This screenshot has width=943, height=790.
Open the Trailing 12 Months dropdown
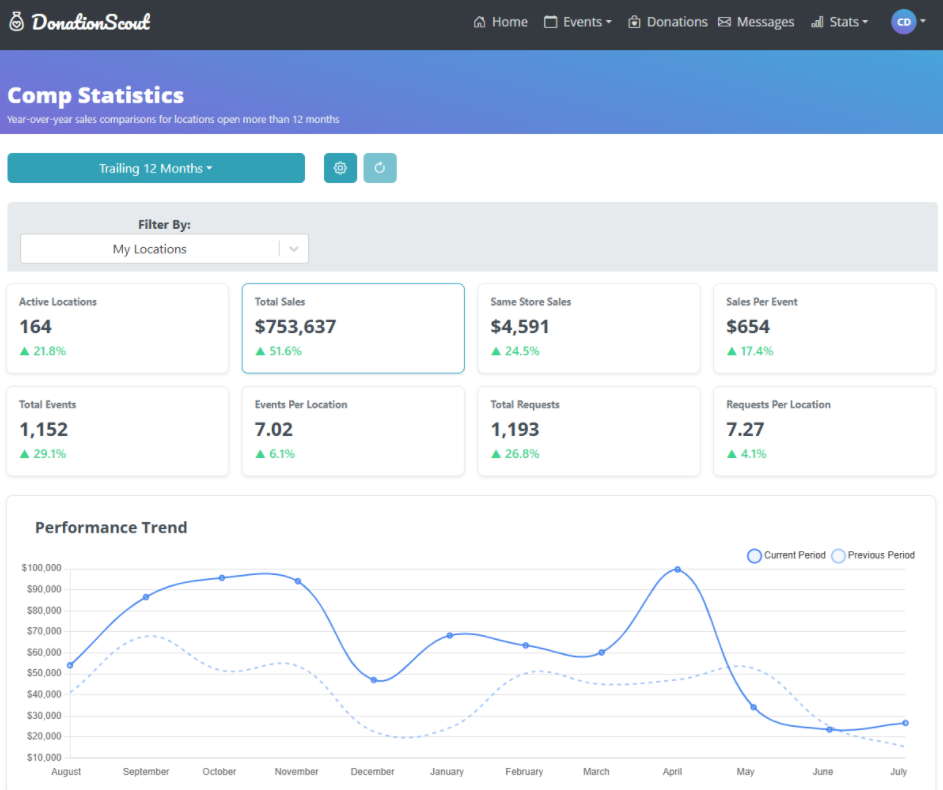click(x=156, y=168)
